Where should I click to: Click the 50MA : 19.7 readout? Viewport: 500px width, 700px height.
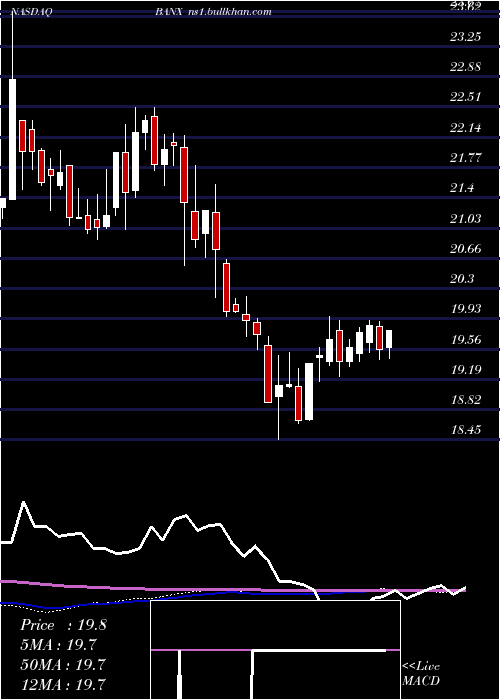click(63, 665)
